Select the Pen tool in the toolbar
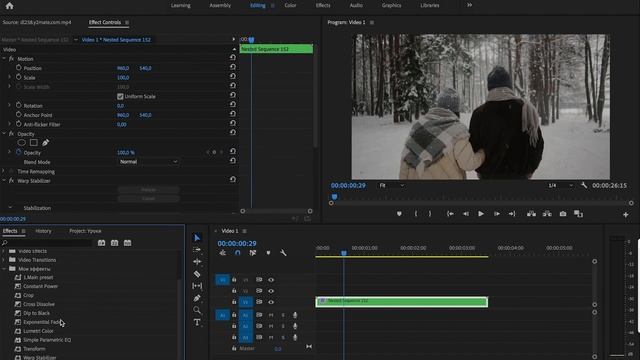The width and height of the screenshot is (640, 360). pyautogui.click(x=197, y=298)
